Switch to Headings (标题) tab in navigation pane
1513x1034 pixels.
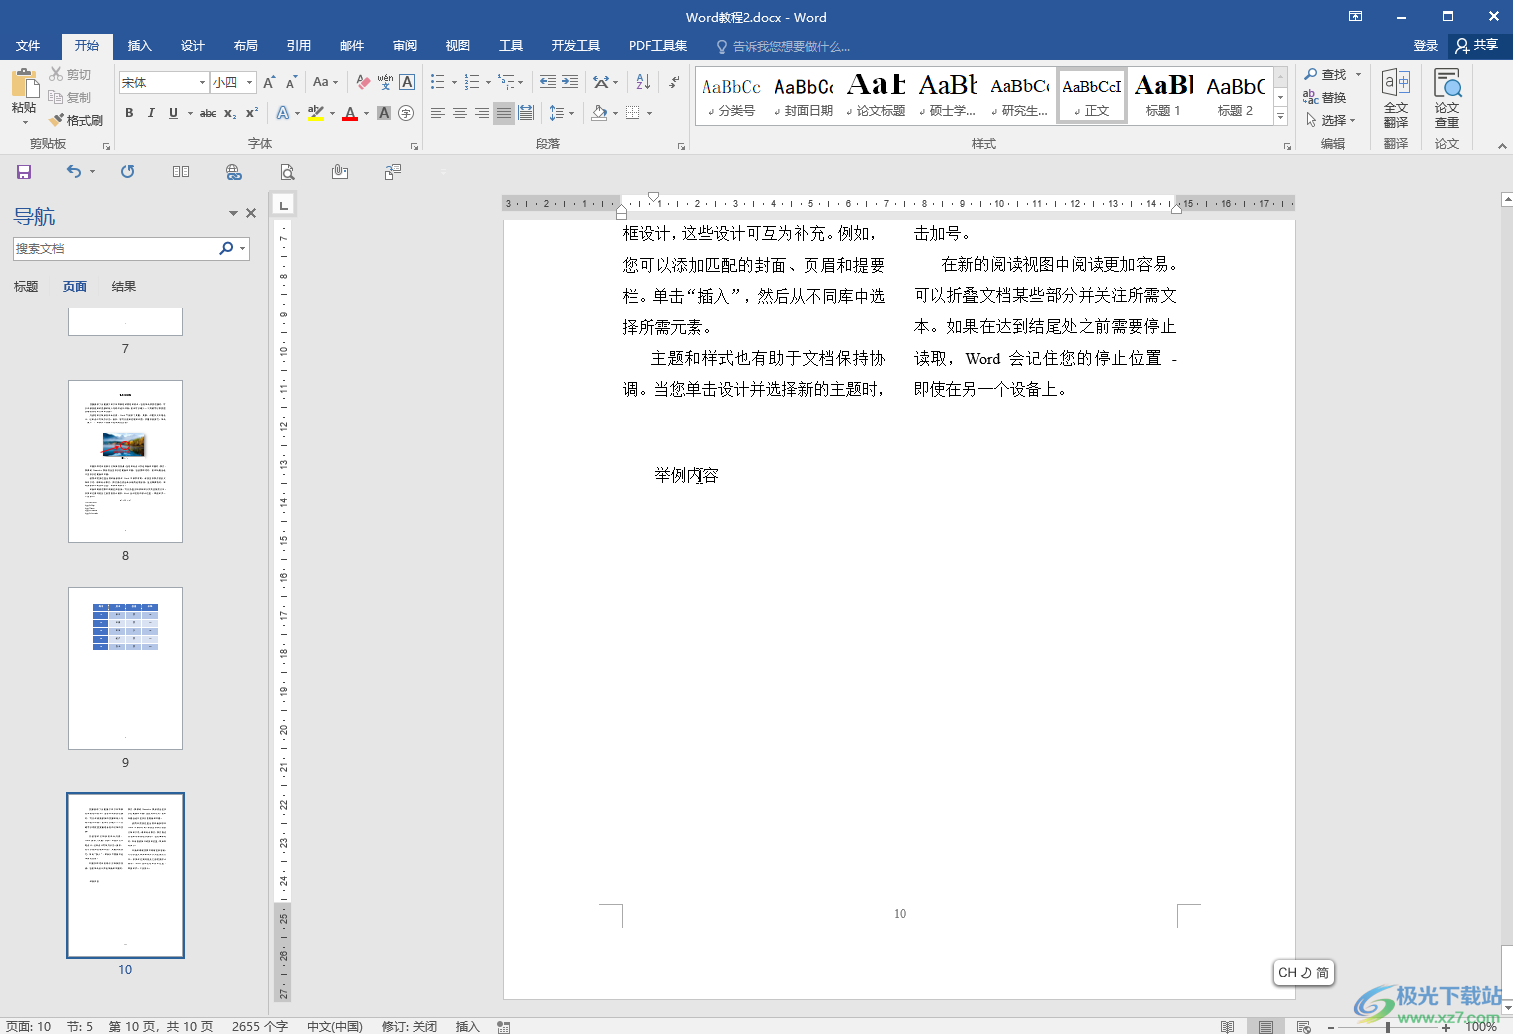[x=26, y=287]
